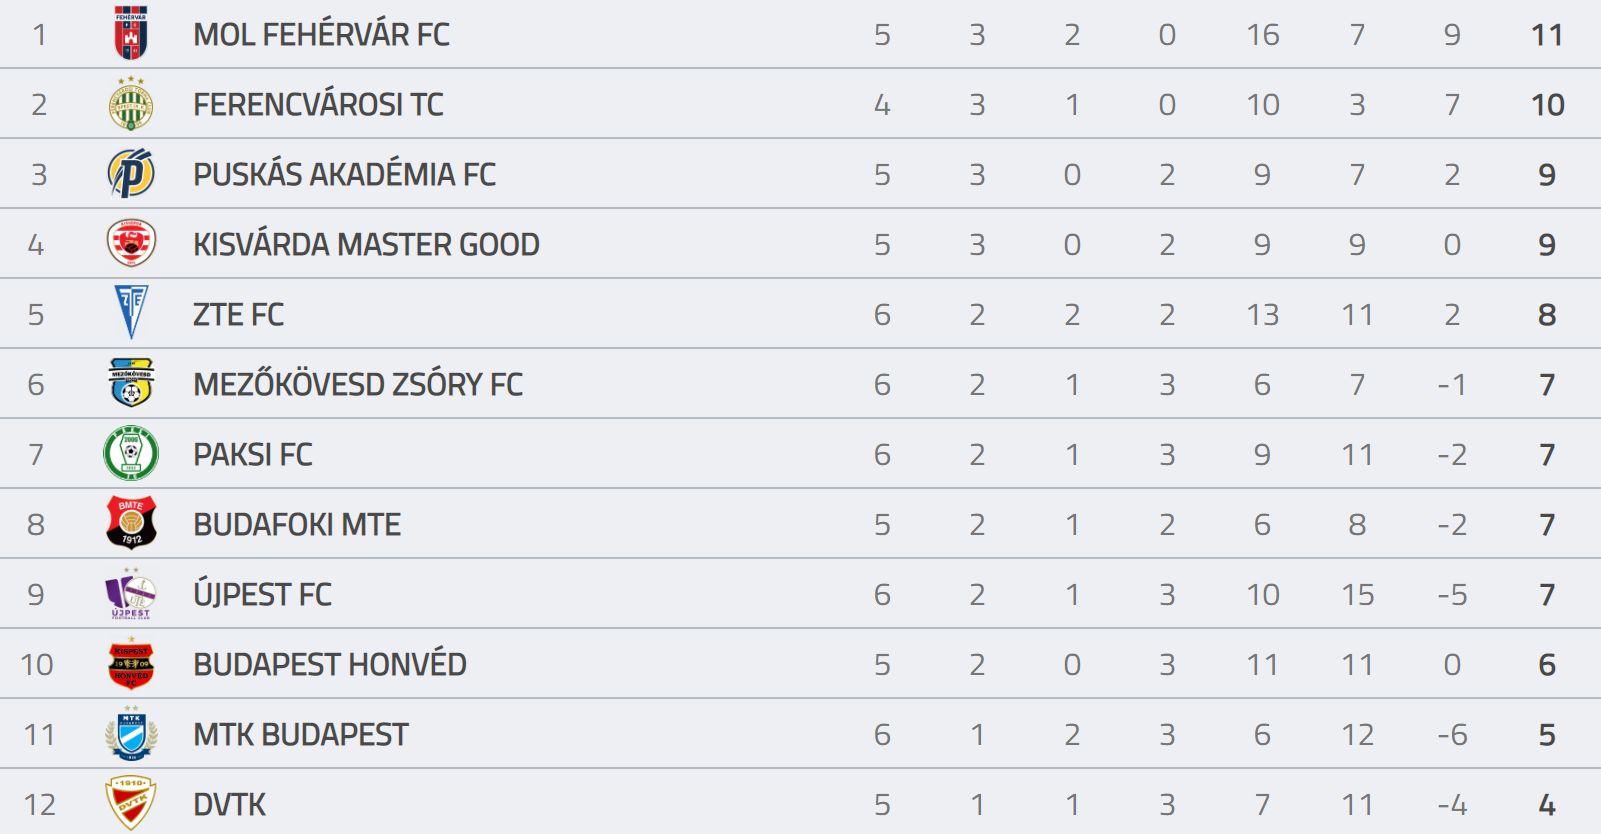The height and width of the screenshot is (834, 1601).
Task: Click the MOL Fehérvár FC club crest
Action: 131,33
